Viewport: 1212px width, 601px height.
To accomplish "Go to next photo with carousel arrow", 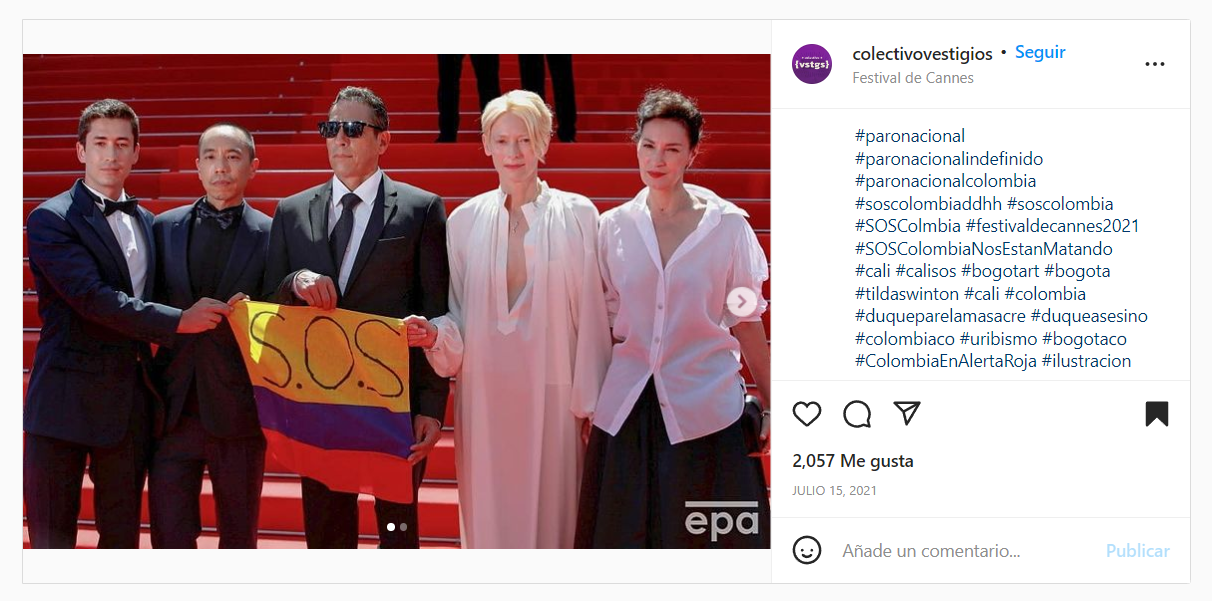I will 742,301.
